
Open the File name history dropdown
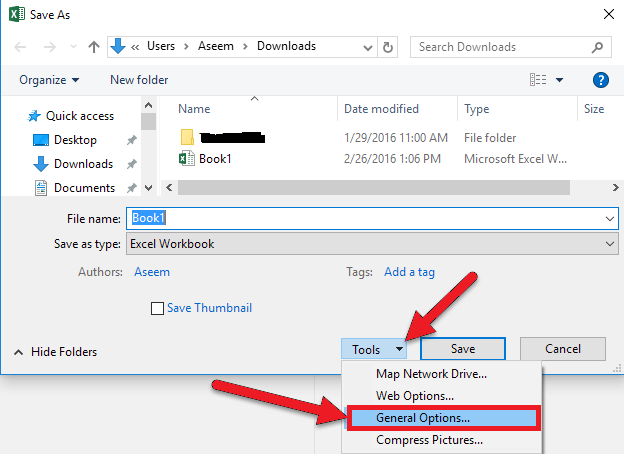click(x=610, y=218)
